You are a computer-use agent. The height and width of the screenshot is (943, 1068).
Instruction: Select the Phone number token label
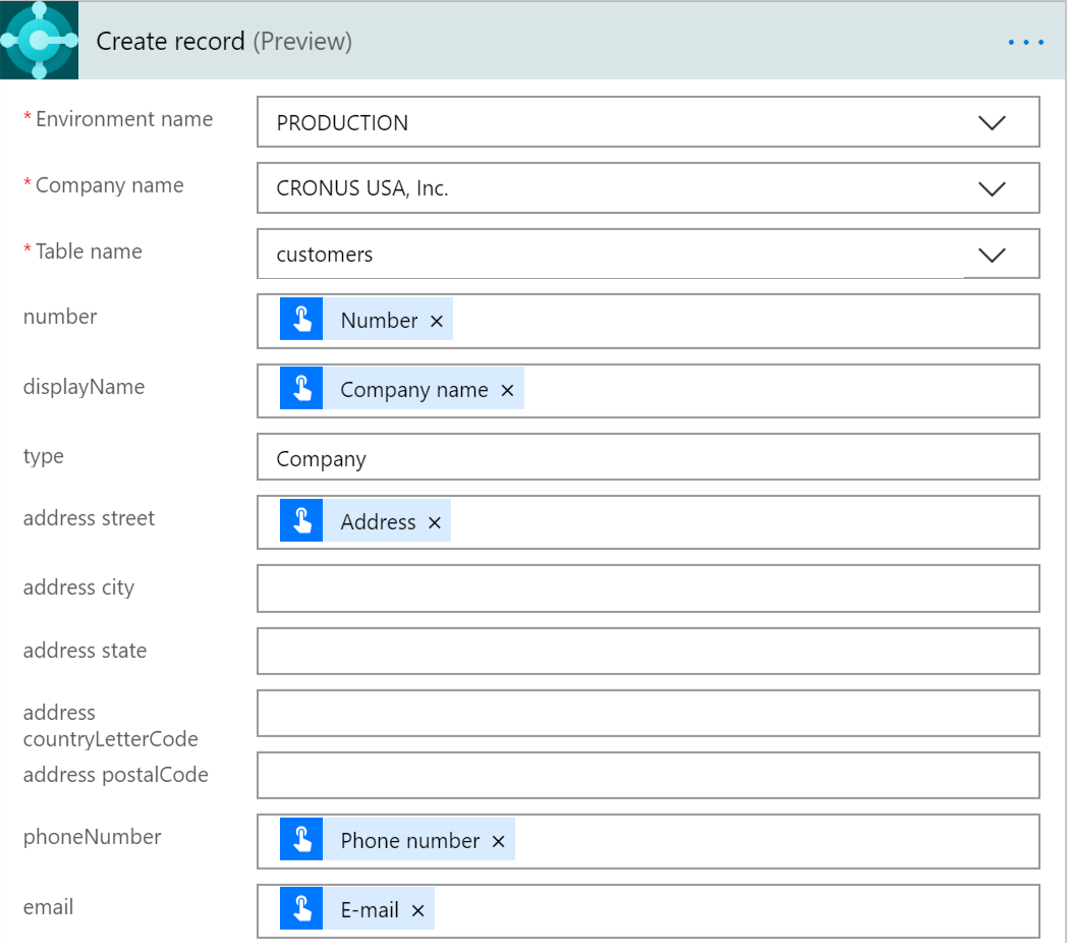point(410,840)
